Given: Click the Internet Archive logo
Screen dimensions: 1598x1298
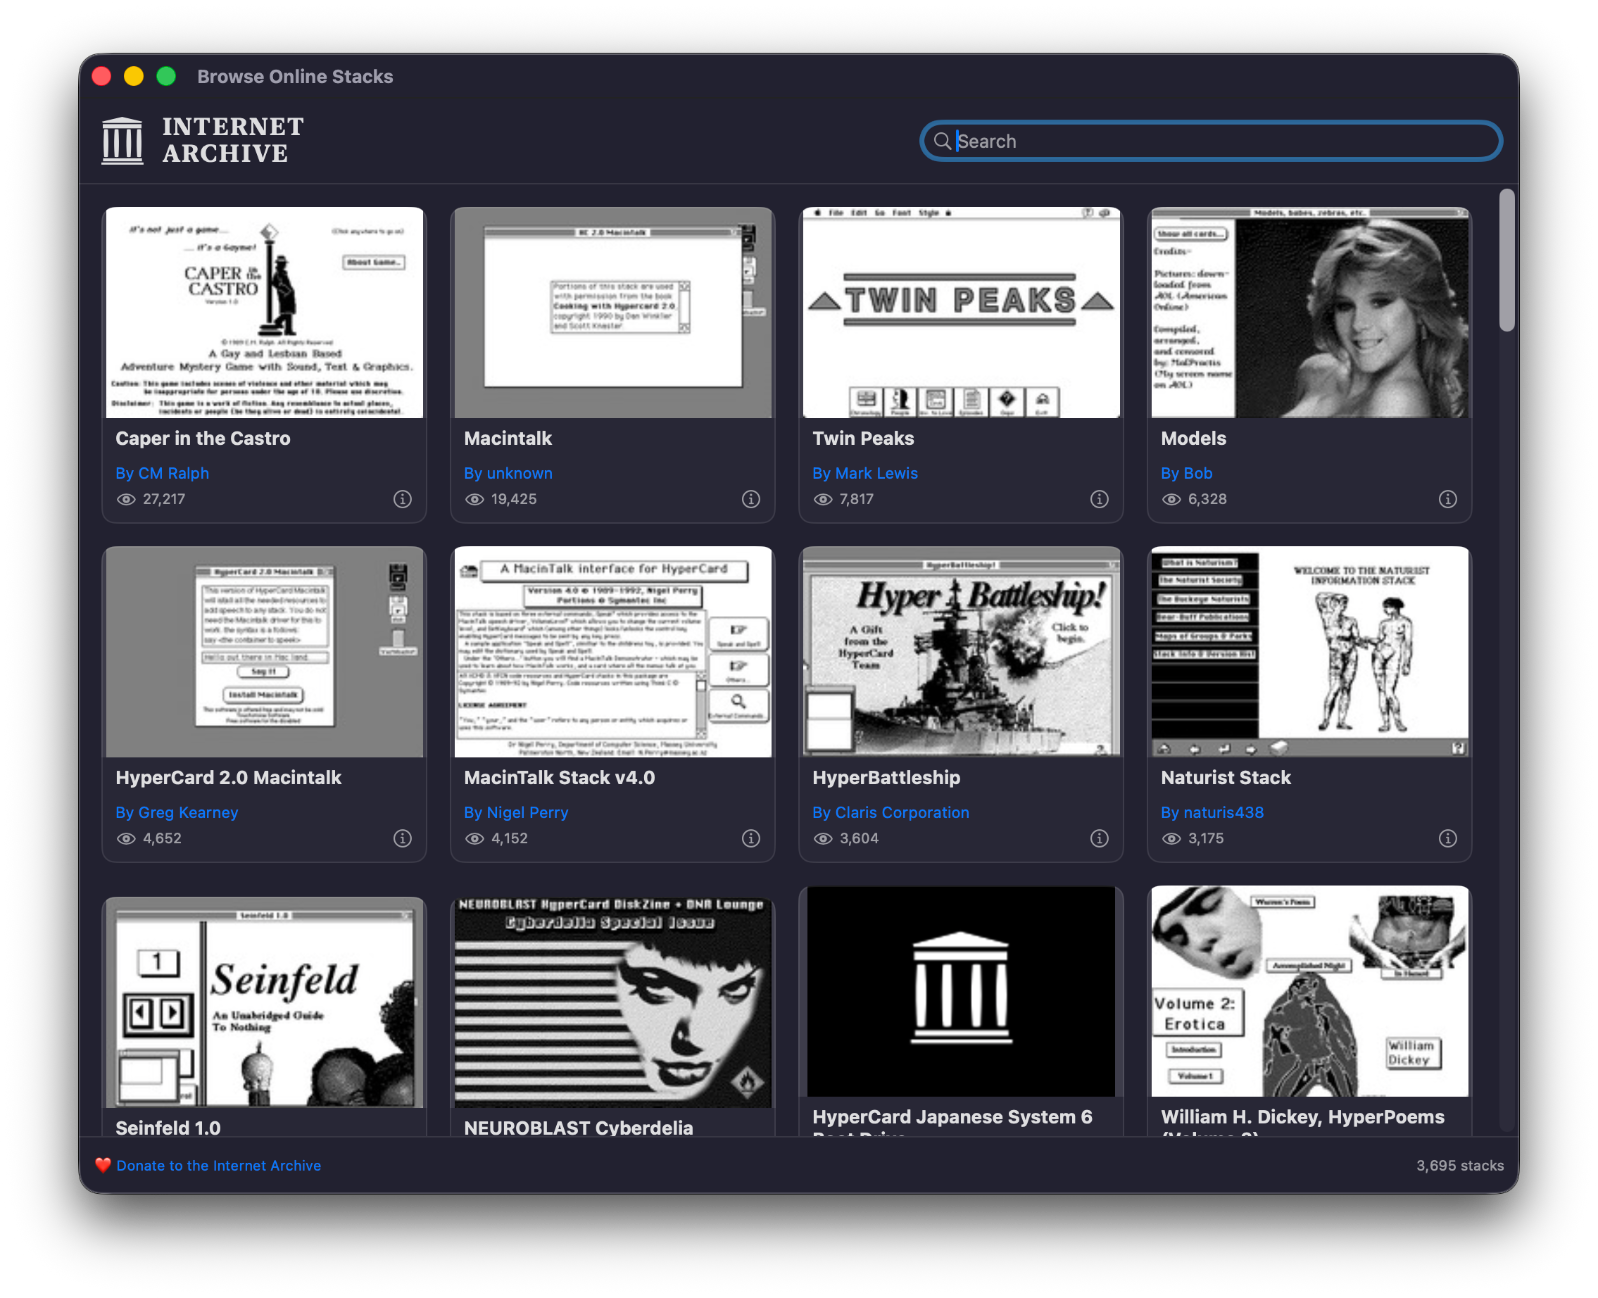Looking at the screenshot, I should click(x=203, y=140).
